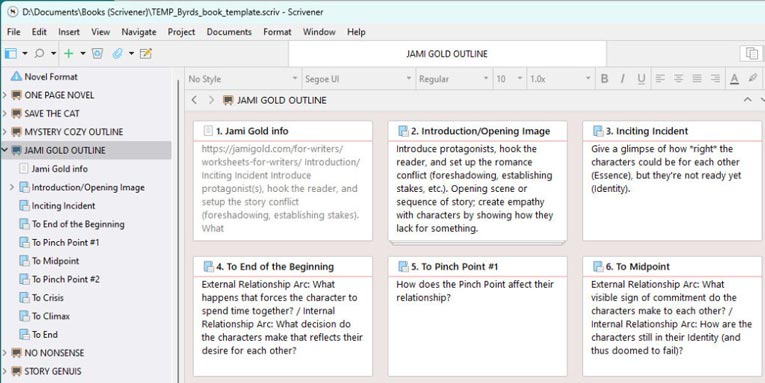This screenshot has height=383, width=765.
Task: Open the Project menu
Action: (x=181, y=32)
